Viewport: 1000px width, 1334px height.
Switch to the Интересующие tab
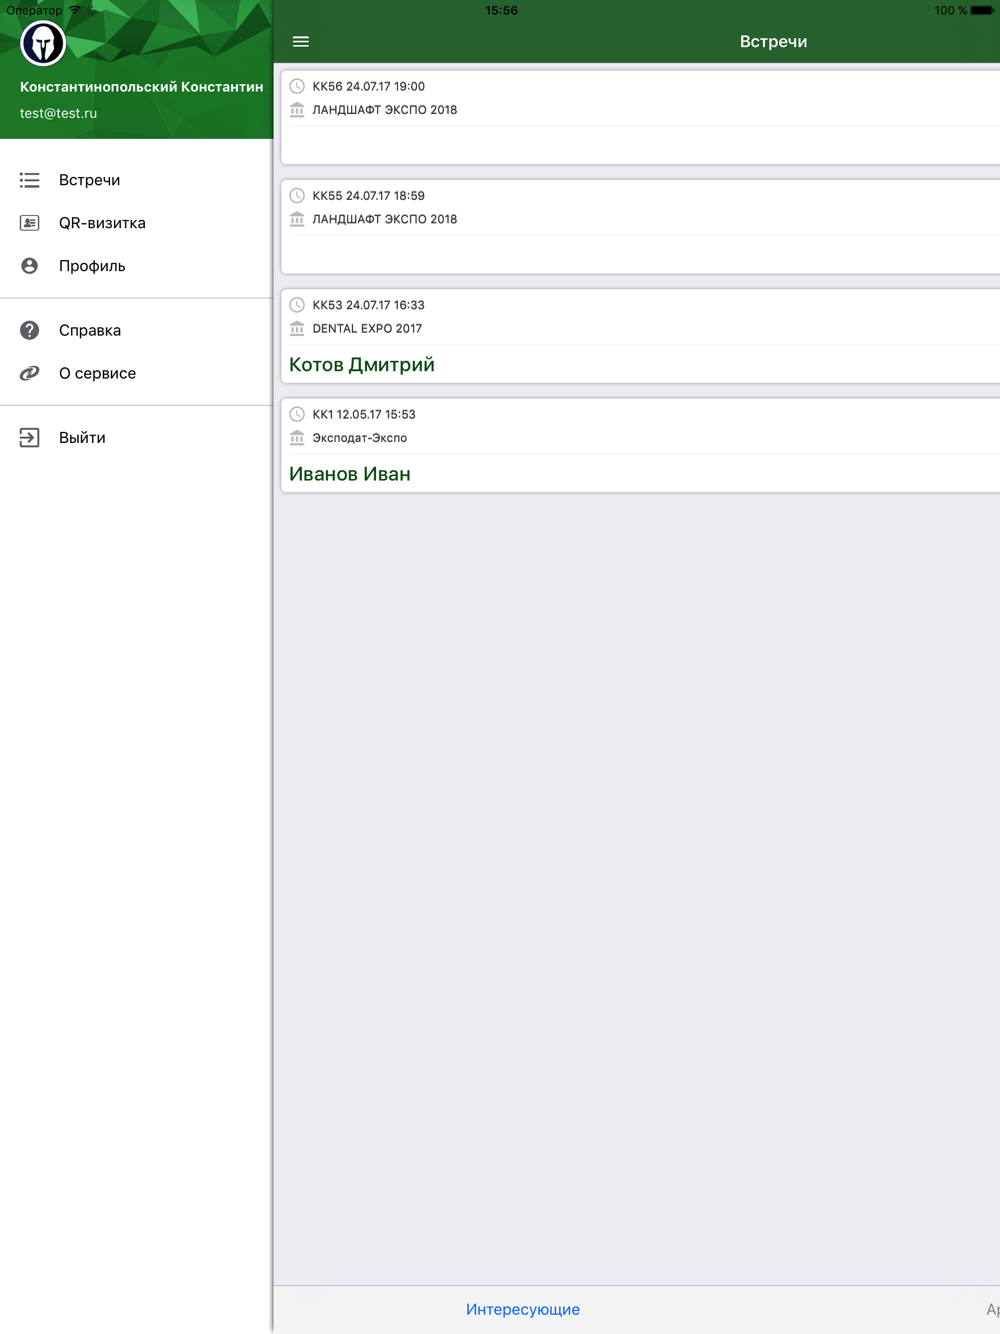point(523,1309)
